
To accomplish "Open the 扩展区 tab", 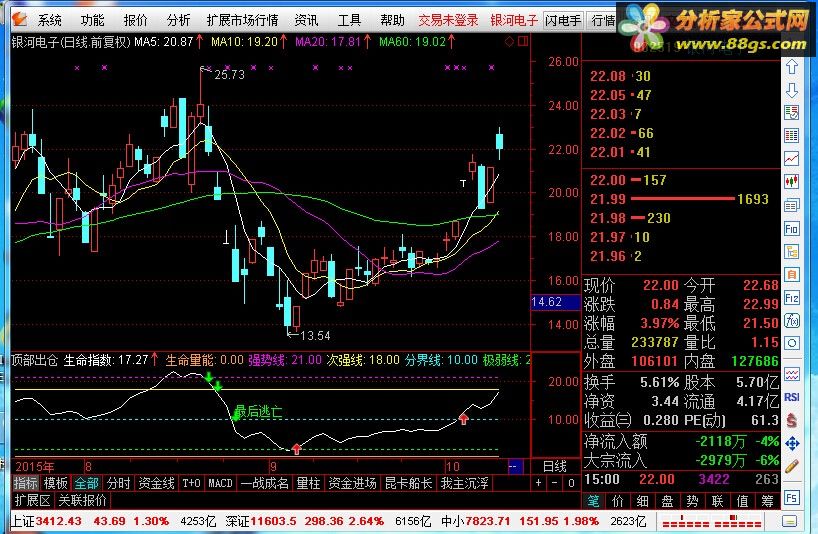I will 32,500.
